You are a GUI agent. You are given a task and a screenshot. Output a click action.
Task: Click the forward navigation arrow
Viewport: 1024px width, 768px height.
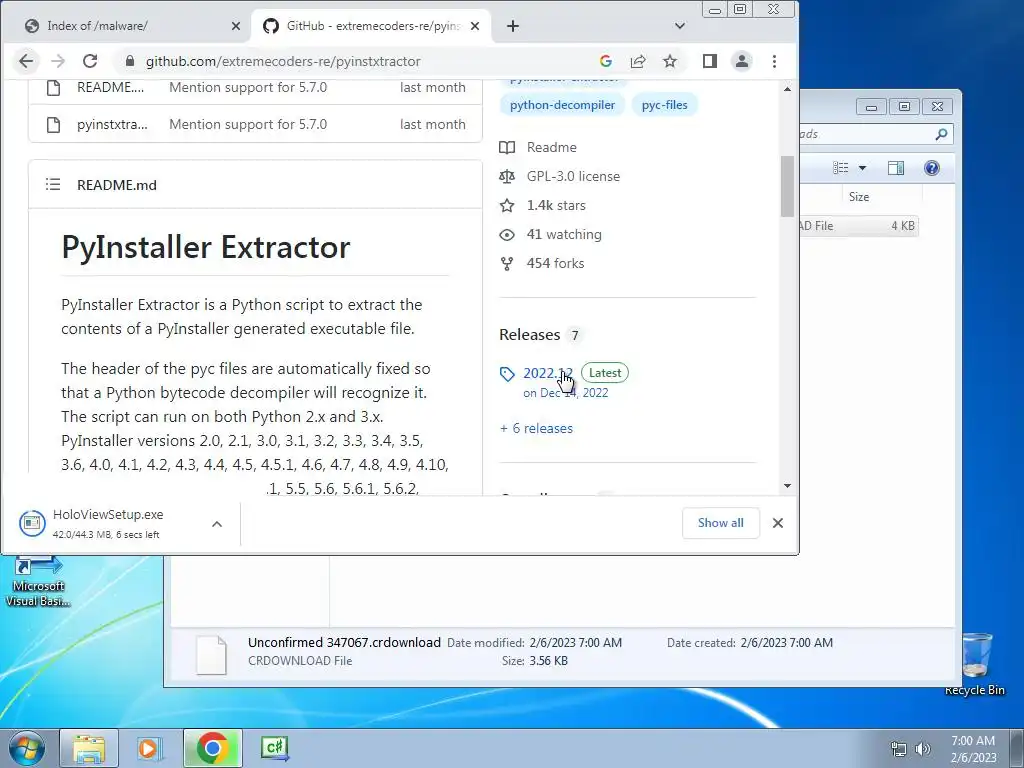point(57,61)
